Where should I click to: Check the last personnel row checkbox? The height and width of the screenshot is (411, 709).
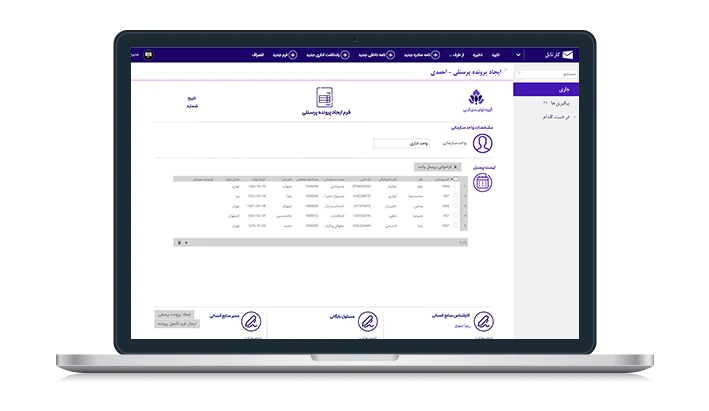[455, 225]
